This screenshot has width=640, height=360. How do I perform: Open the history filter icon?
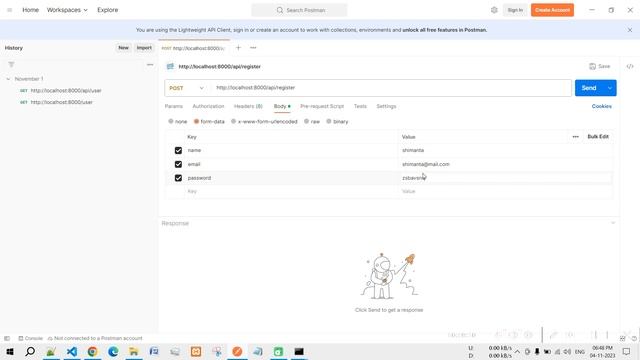(x=11, y=64)
